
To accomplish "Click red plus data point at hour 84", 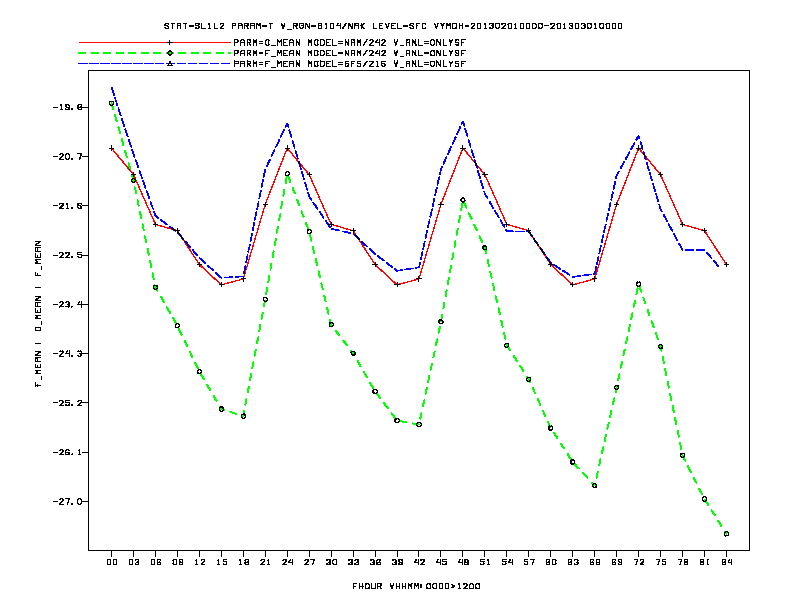I will click(x=726, y=265).
